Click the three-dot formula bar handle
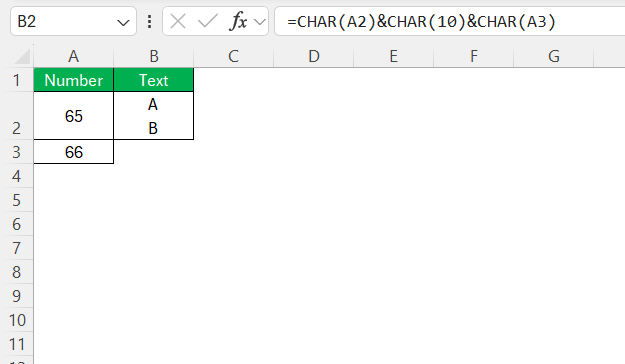This screenshot has height=364, width=625. point(149,21)
